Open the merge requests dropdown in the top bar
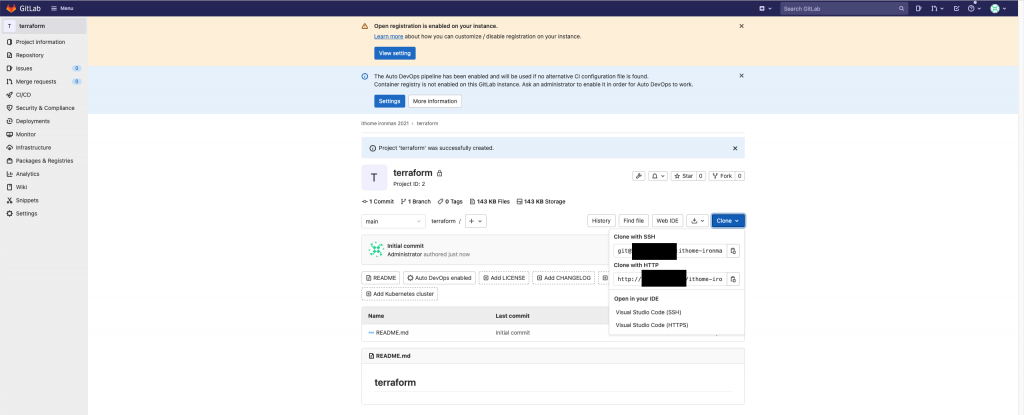 click(937, 8)
